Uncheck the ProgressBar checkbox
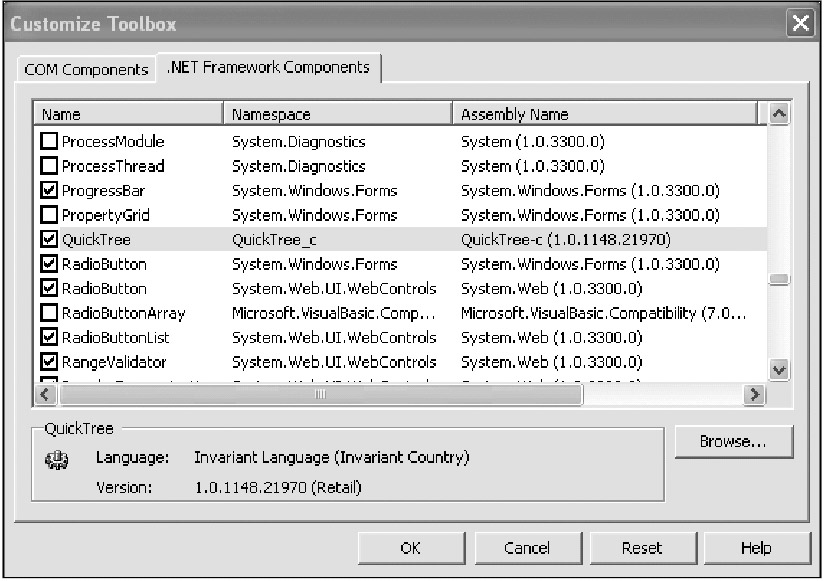 coord(48,191)
